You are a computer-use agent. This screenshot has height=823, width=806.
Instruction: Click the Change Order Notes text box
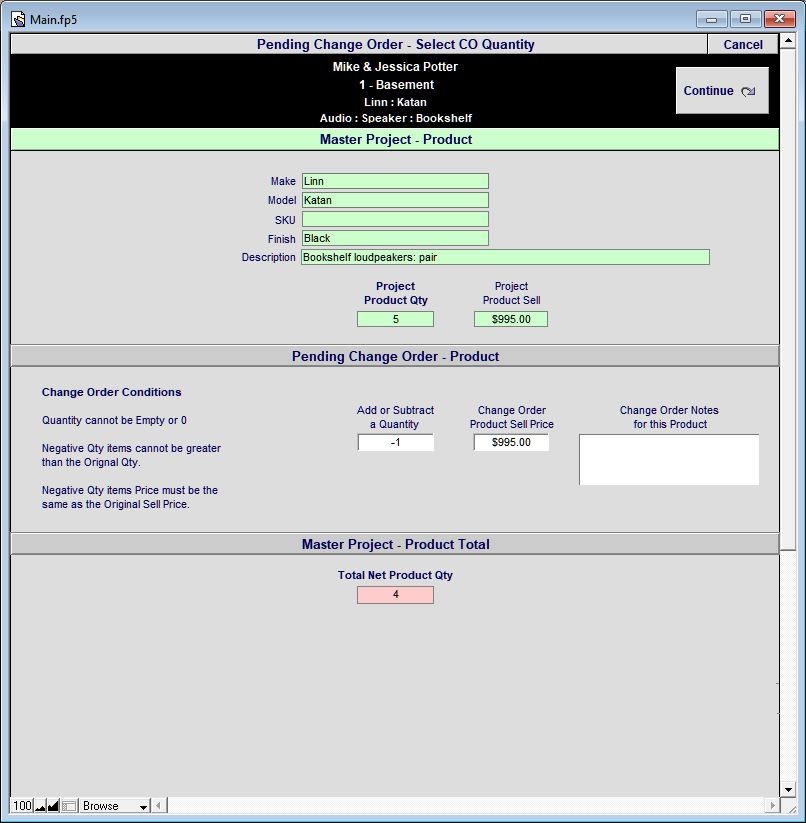[669, 460]
